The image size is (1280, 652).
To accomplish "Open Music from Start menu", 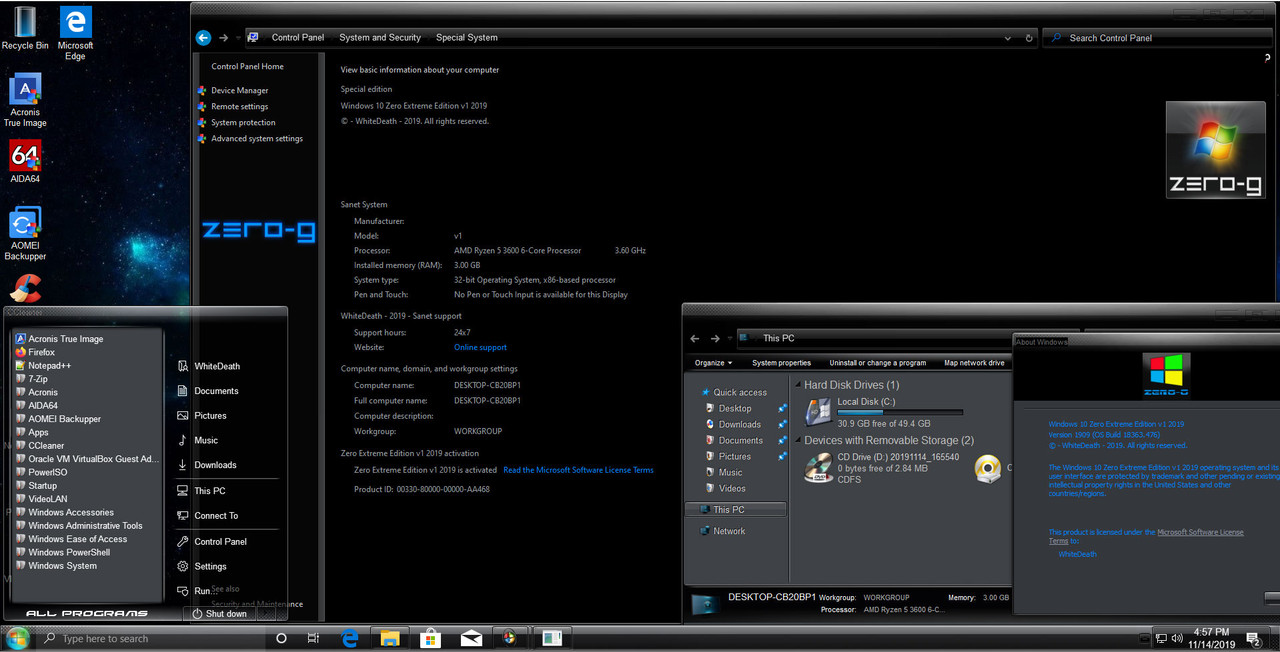I will click(x=205, y=440).
